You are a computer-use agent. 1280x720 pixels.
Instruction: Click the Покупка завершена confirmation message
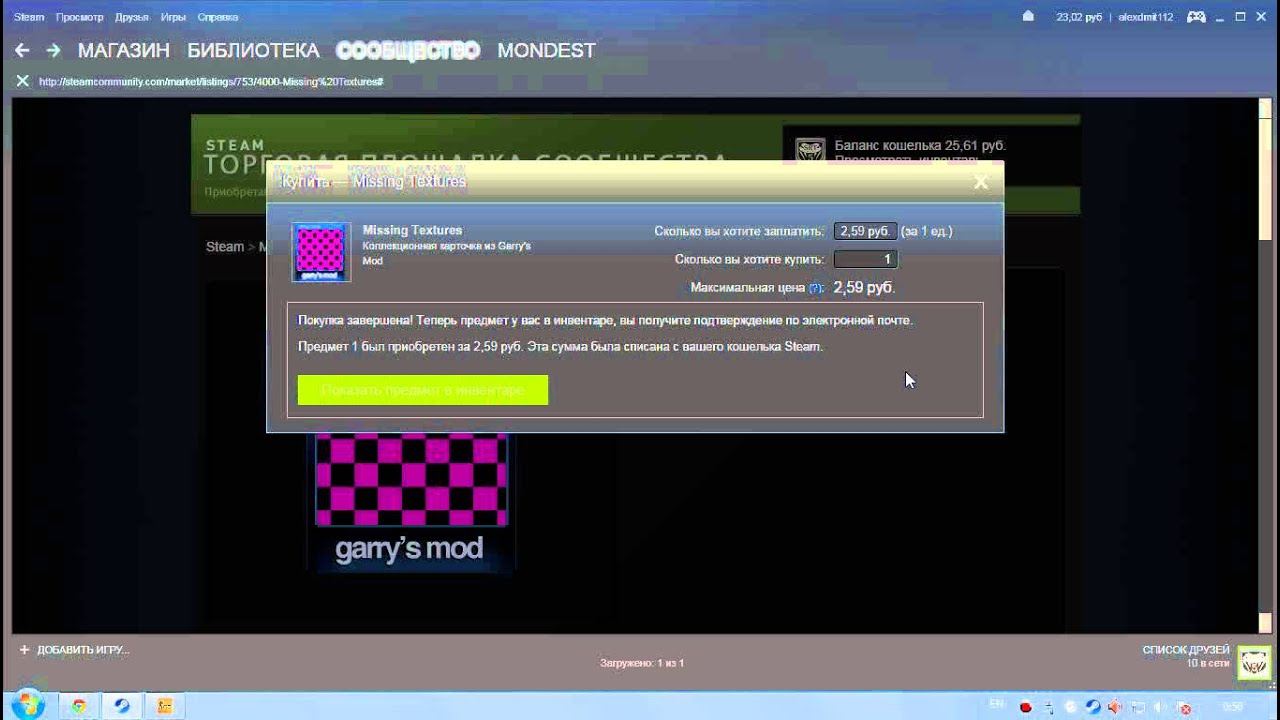605,320
